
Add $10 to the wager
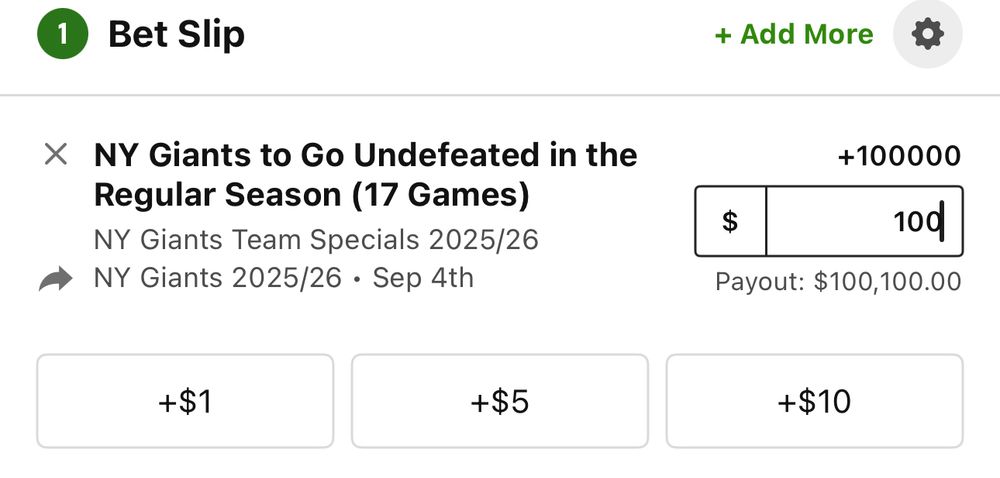point(814,401)
